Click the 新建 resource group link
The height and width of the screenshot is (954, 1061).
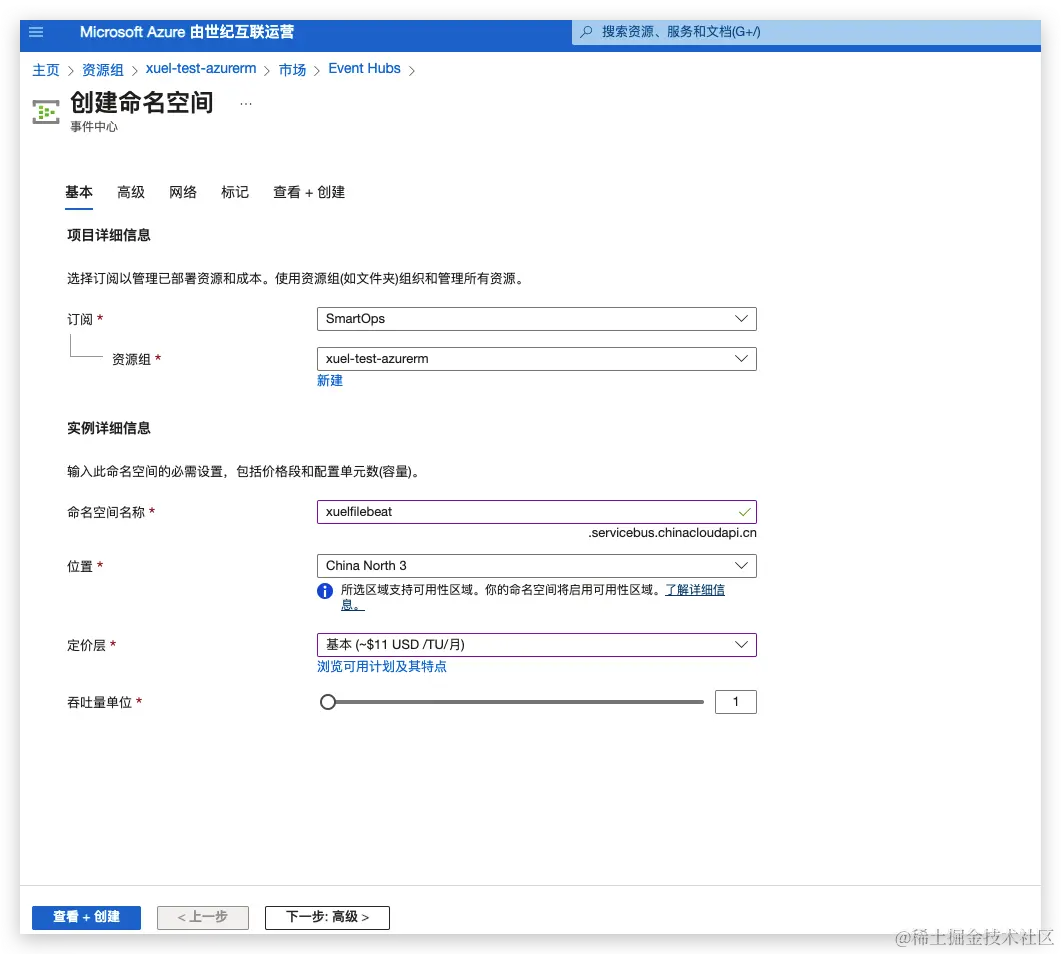coord(330,381)
